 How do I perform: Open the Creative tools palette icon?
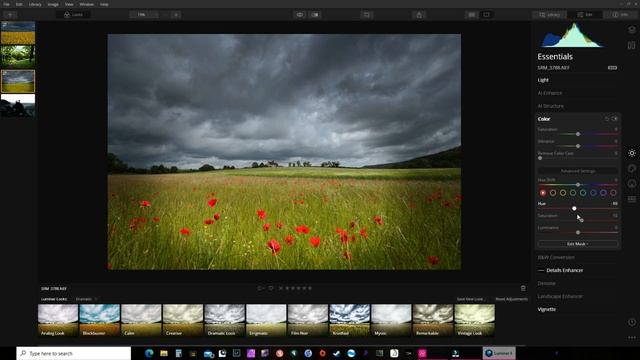pos(631,168)
